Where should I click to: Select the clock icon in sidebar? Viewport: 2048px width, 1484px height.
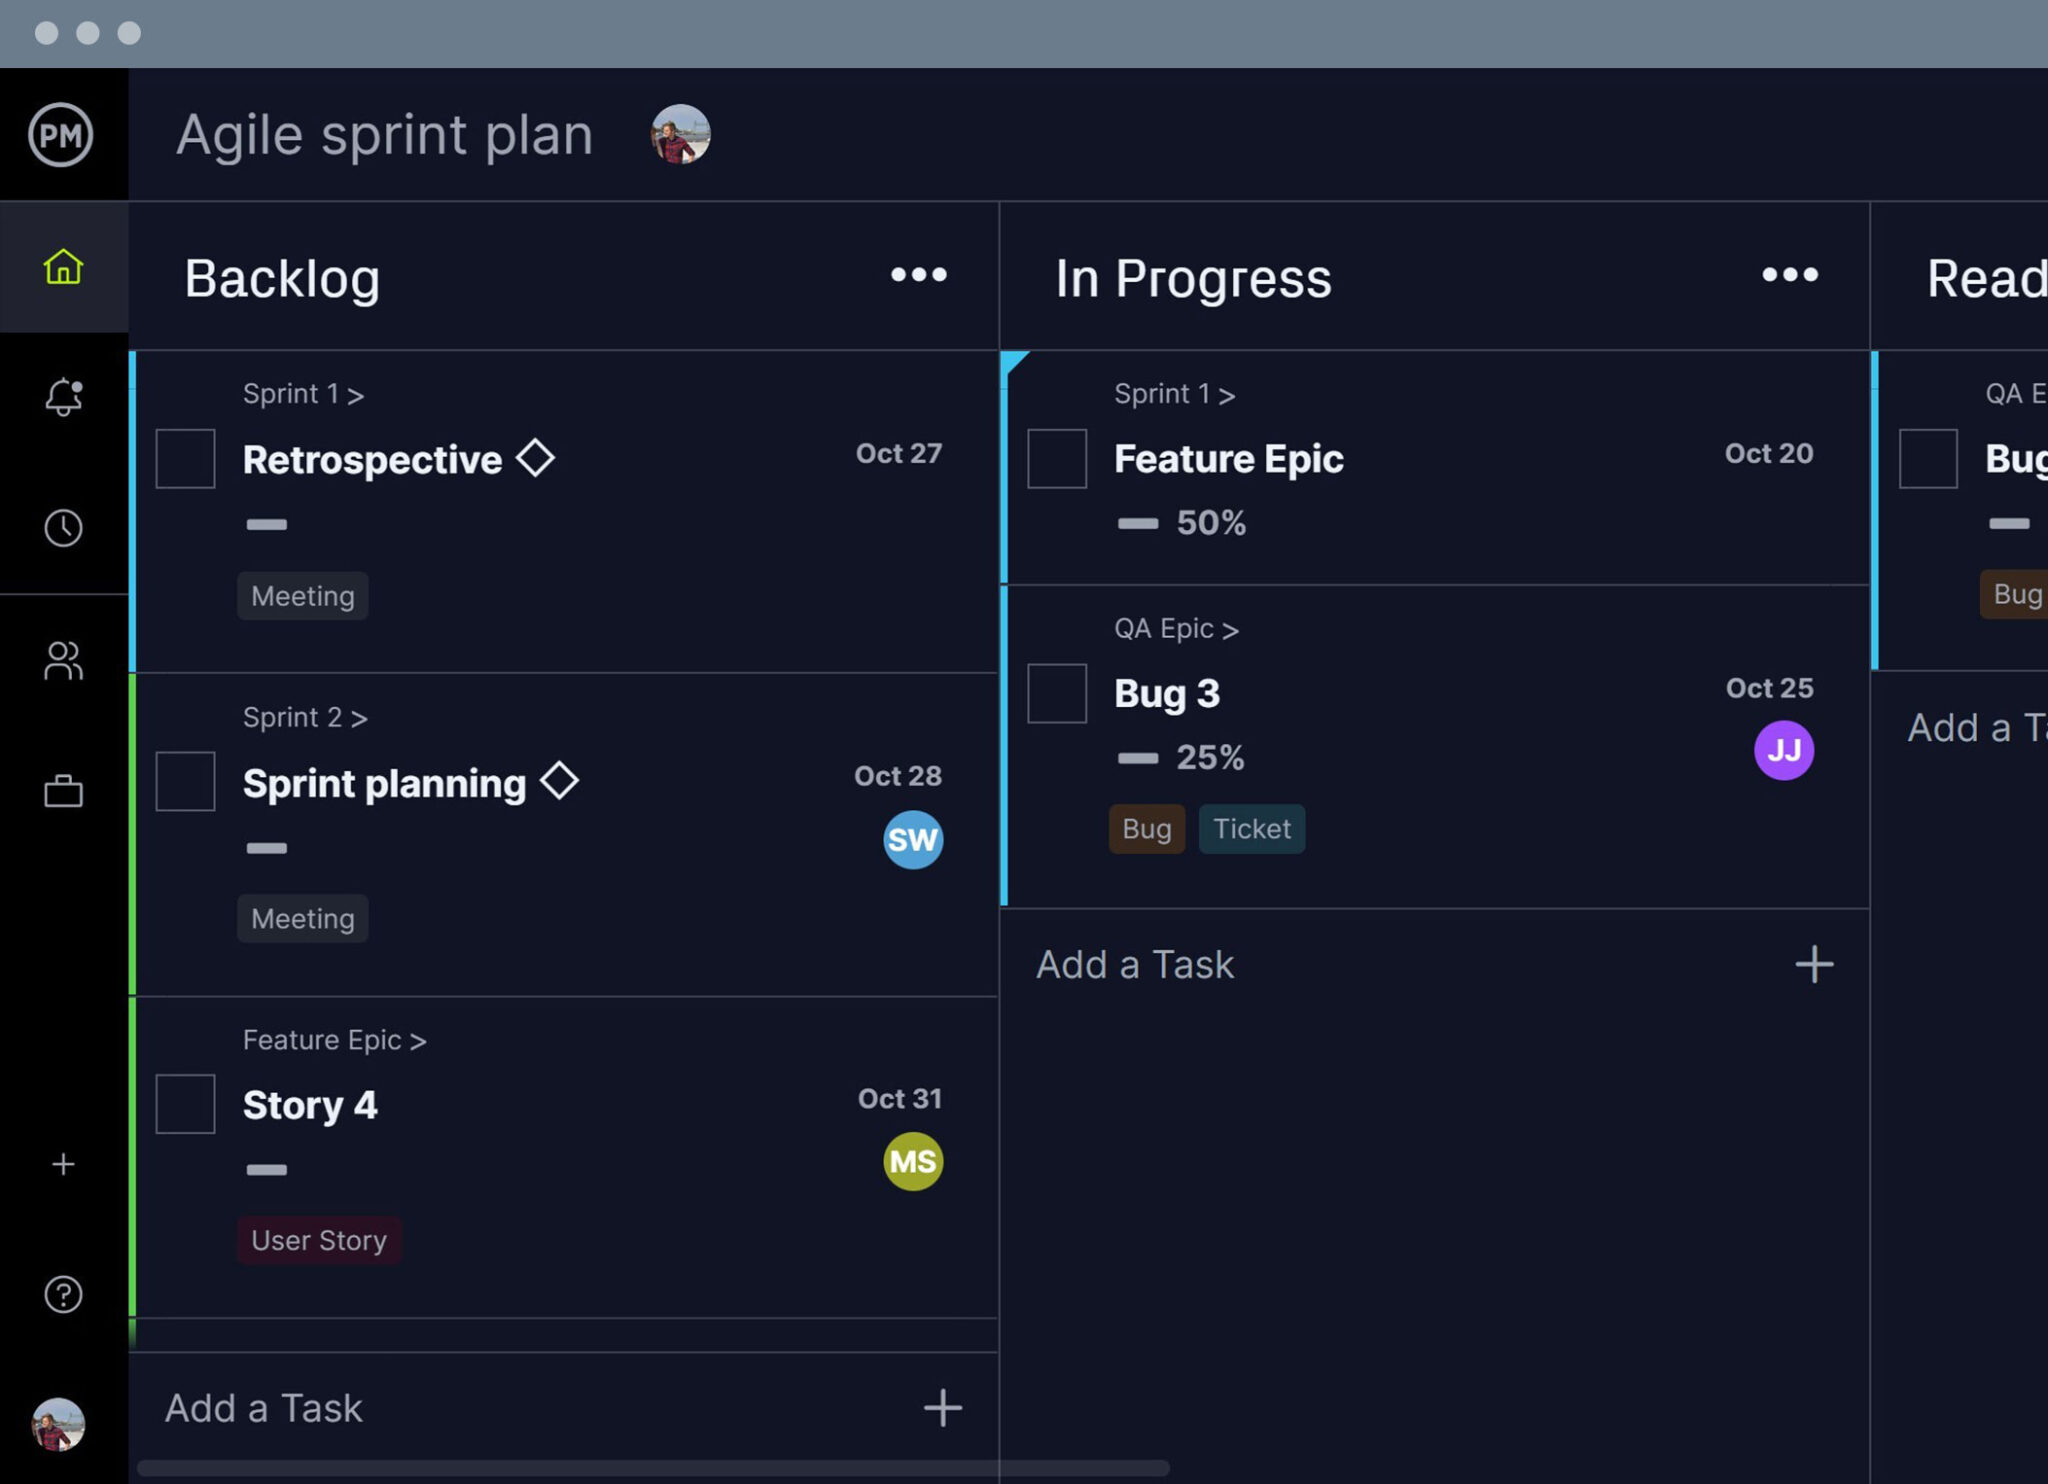(63, 530)
